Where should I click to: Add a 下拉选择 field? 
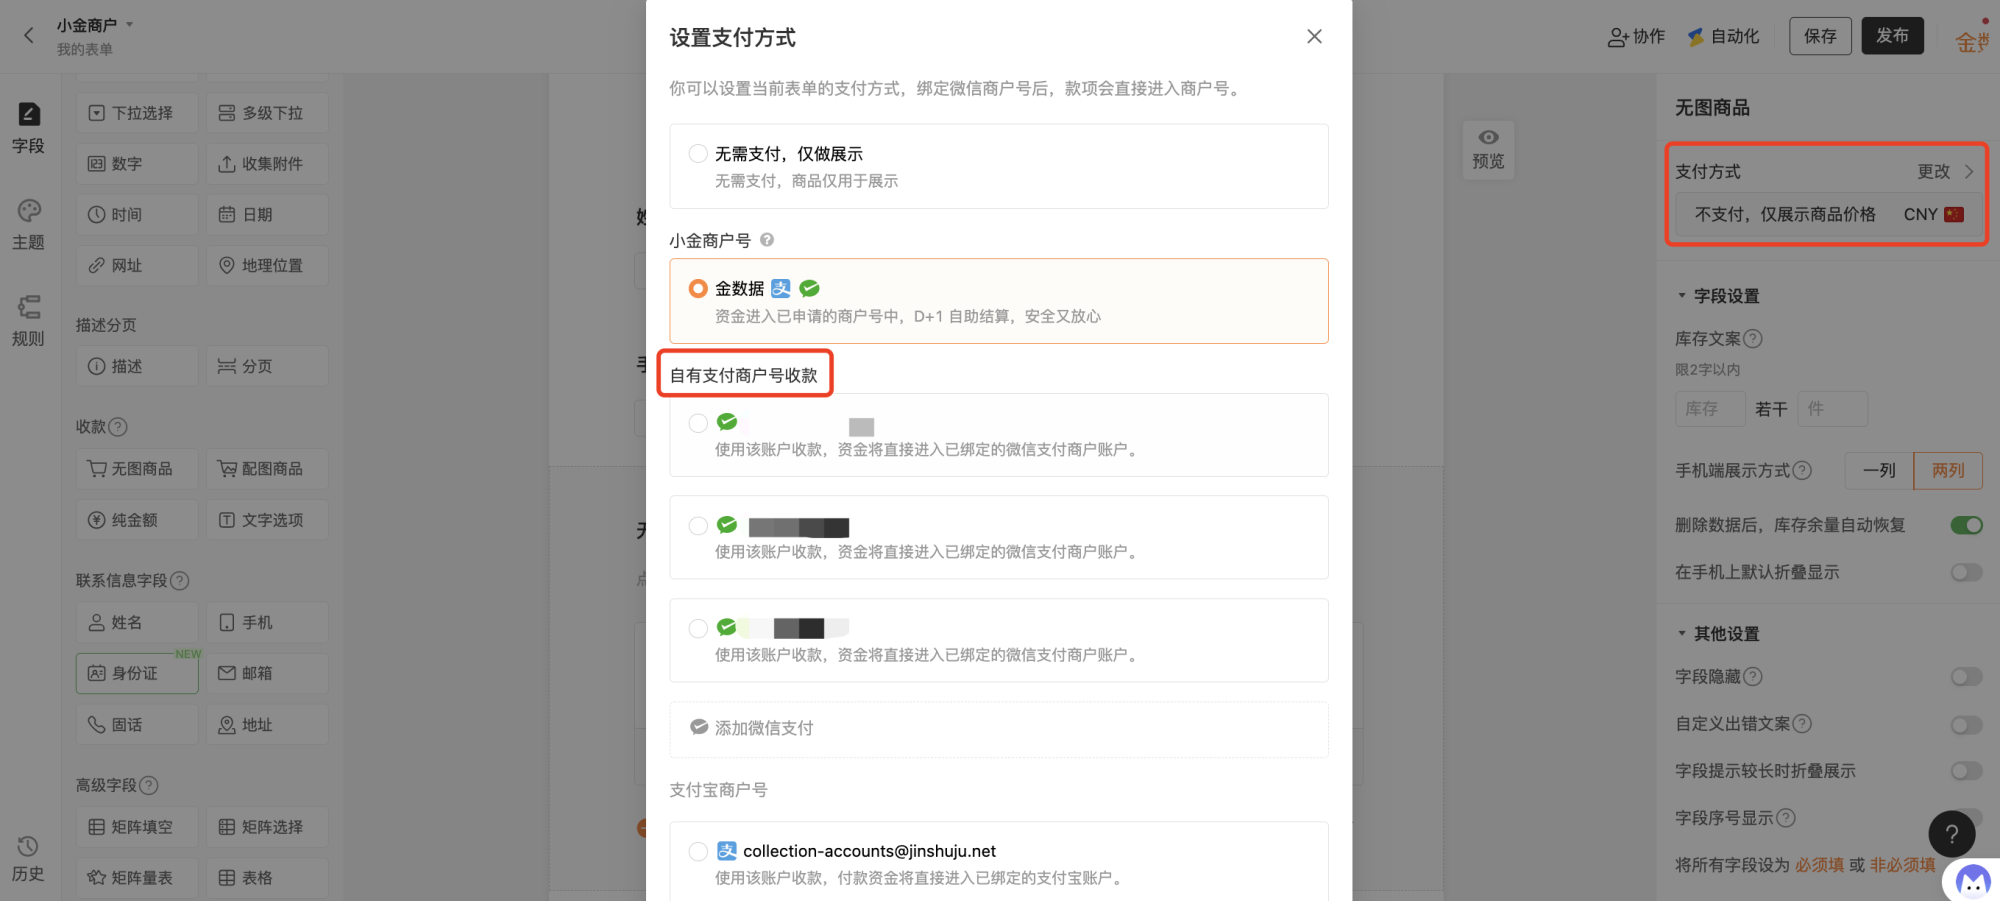(137, 113)
